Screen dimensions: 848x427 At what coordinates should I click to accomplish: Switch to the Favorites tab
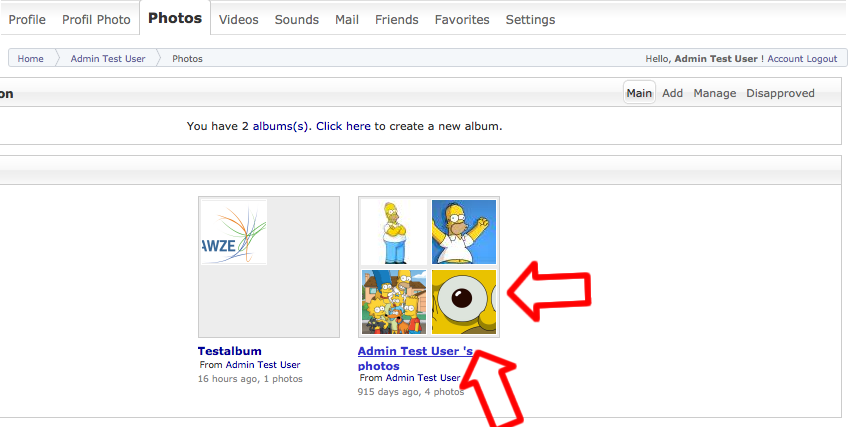click(x=462, y=19)
